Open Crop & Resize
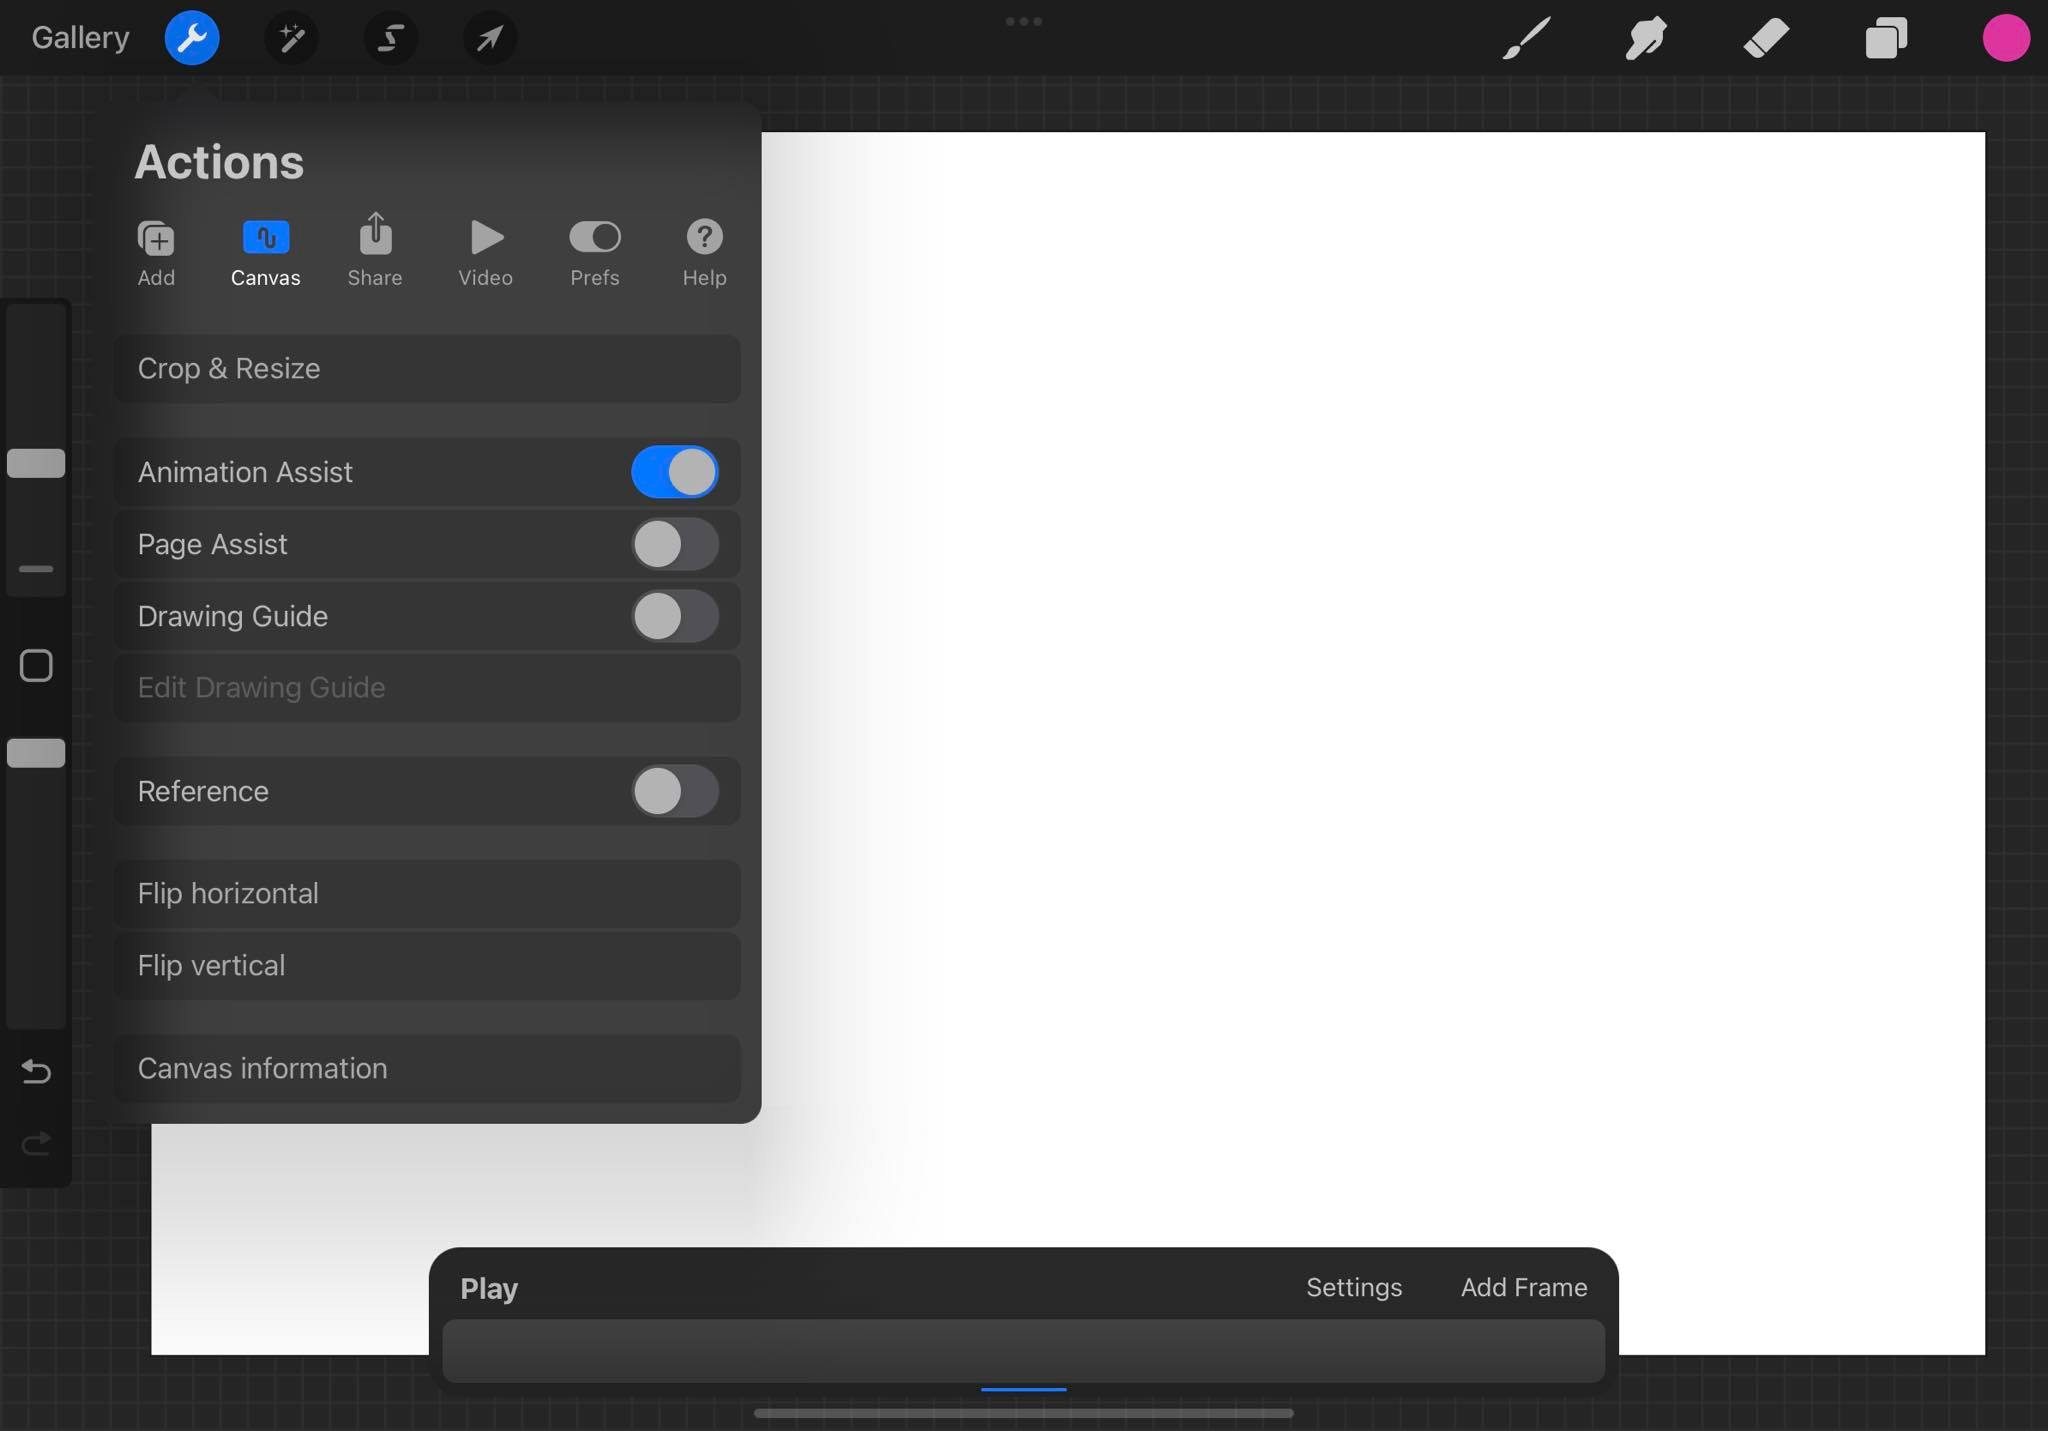Viewport: 2048px width, 1431px height. click(x=427, y=368)
